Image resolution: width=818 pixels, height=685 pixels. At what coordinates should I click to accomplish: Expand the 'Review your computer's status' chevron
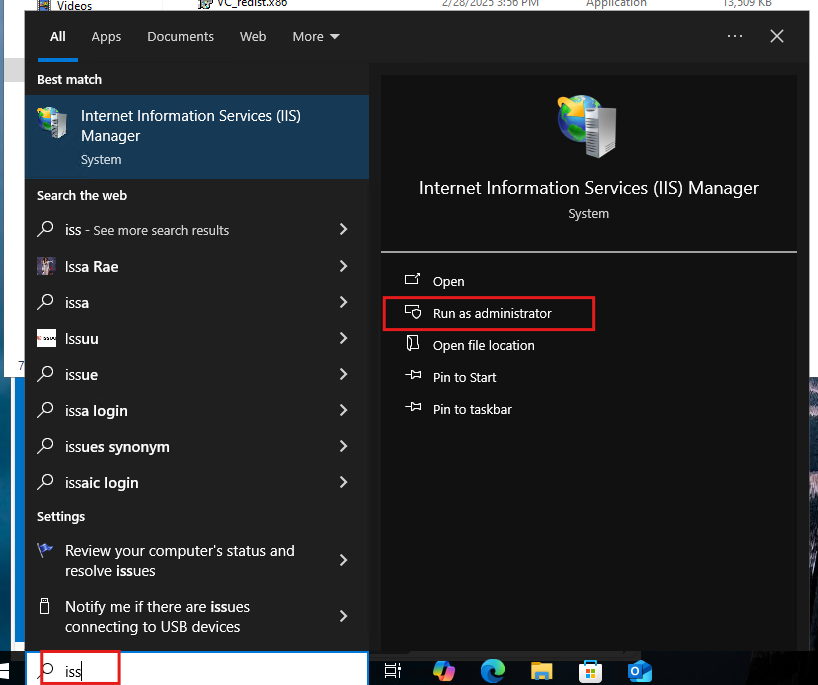tap(343, 560)
